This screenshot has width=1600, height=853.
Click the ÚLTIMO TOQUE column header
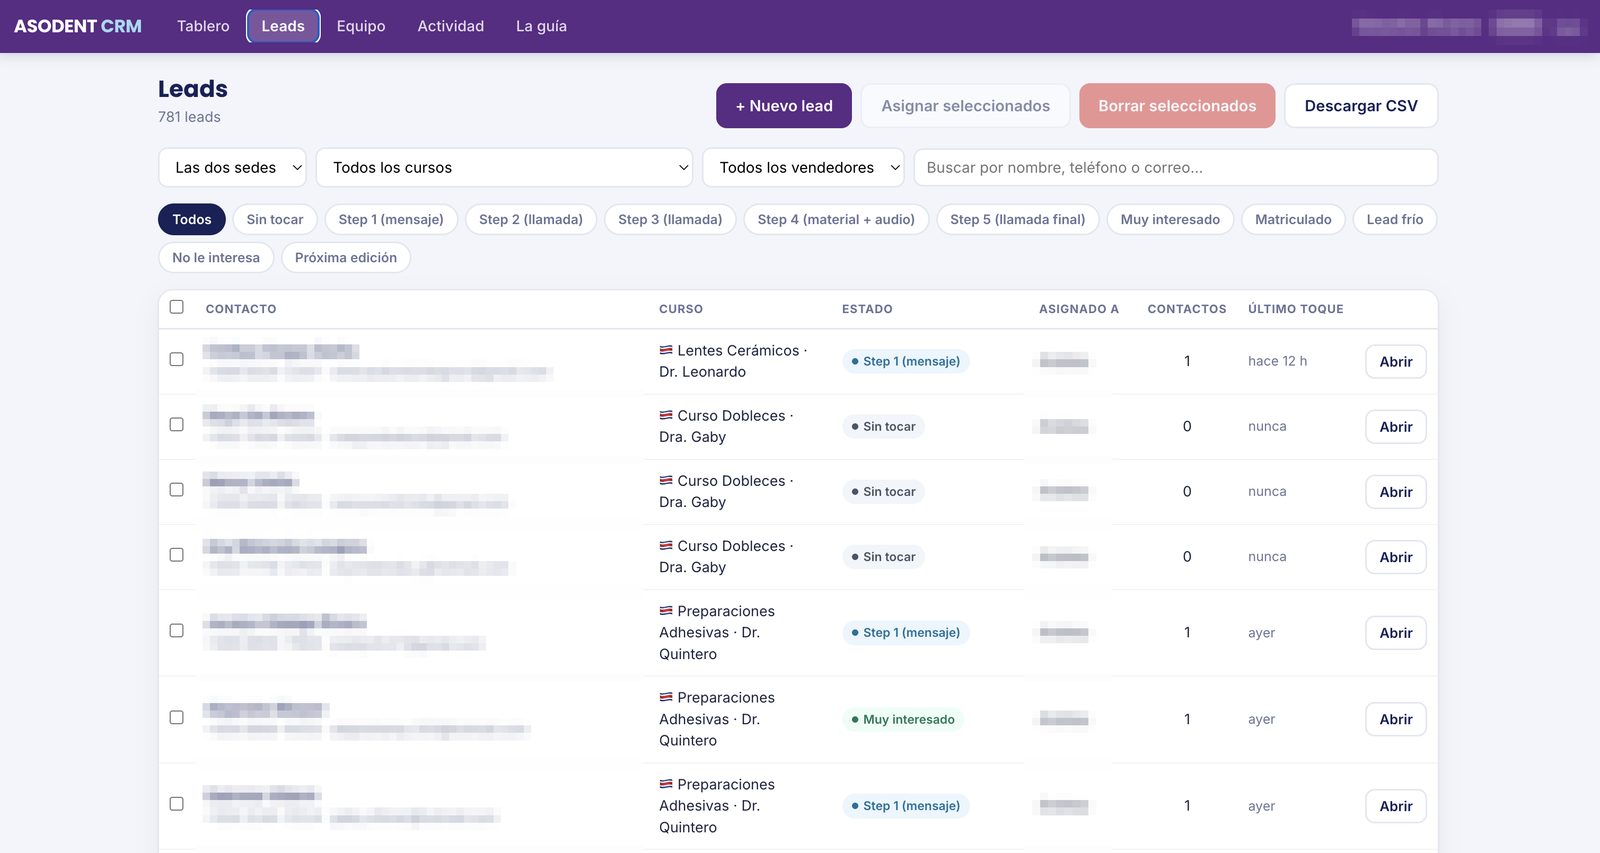[1296, 309]
